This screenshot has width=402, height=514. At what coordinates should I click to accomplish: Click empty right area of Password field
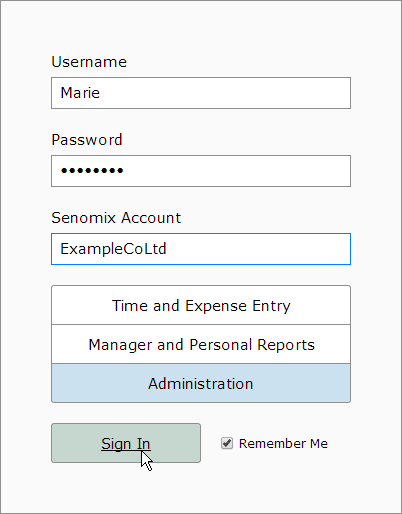point(267,171)
